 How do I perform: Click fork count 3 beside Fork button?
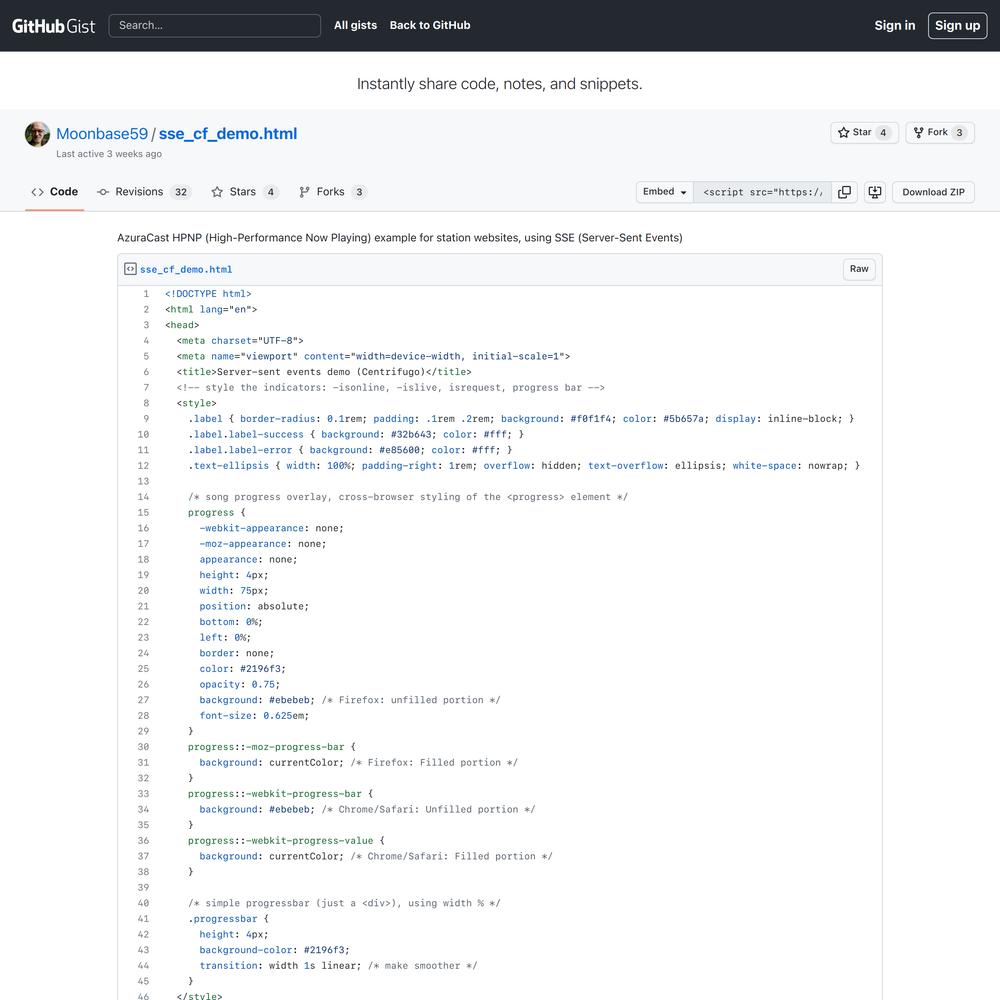959,133
